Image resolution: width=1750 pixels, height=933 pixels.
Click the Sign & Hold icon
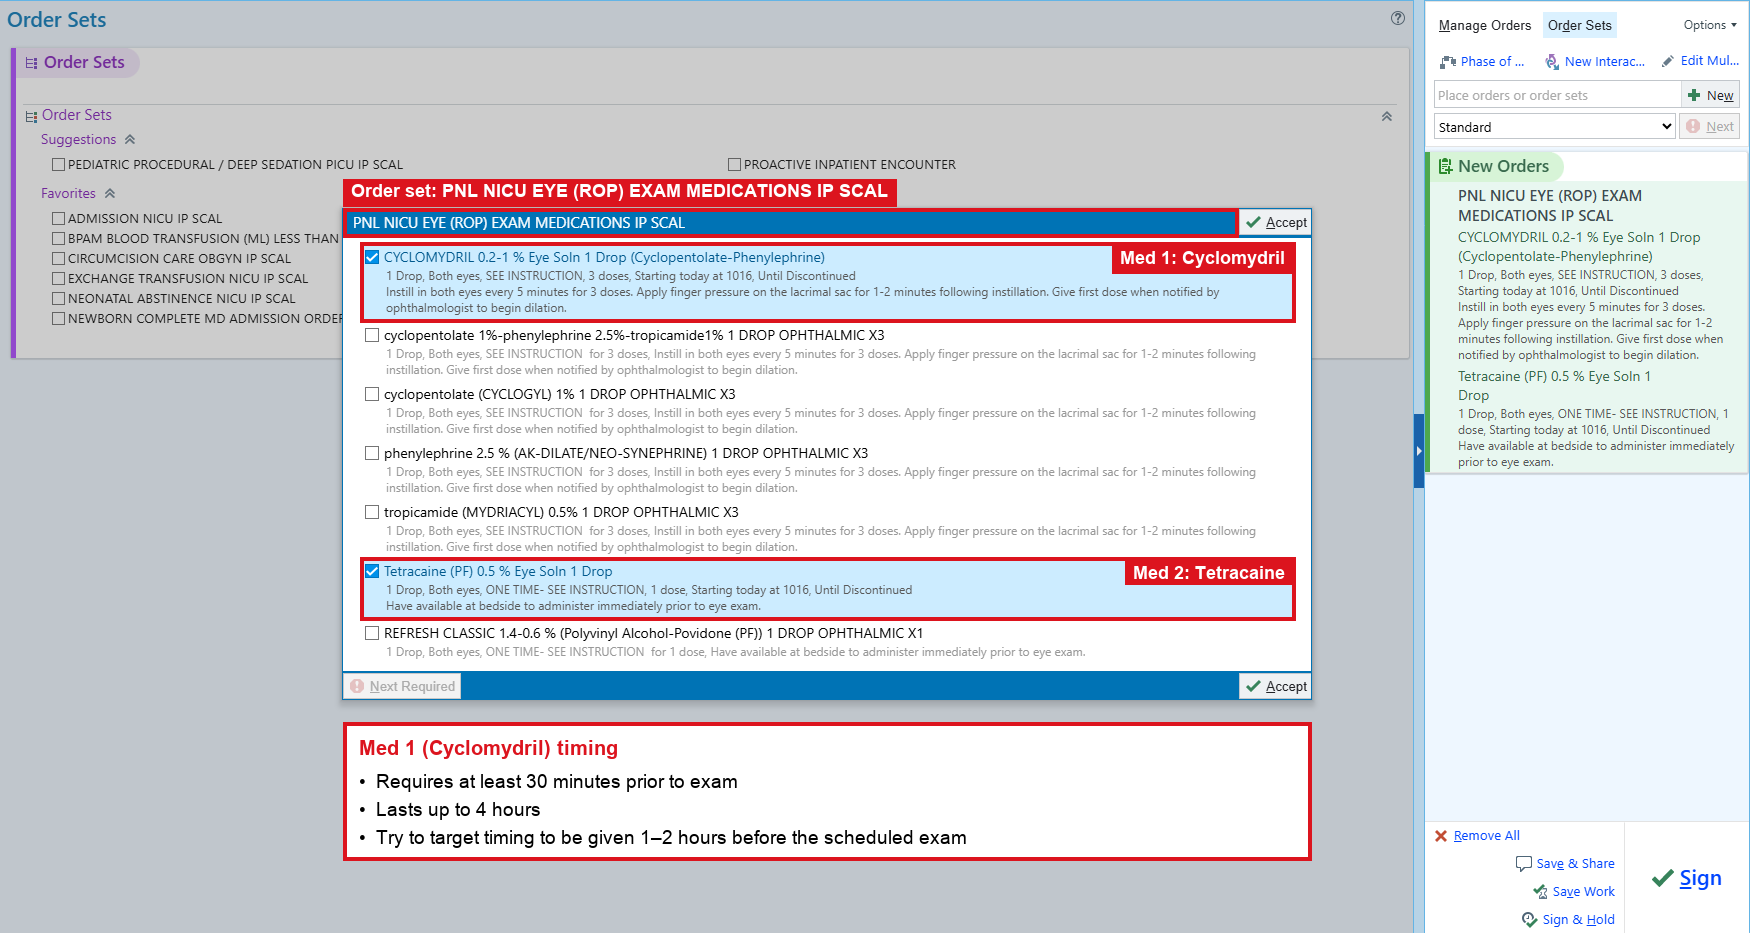point(1530,919)
